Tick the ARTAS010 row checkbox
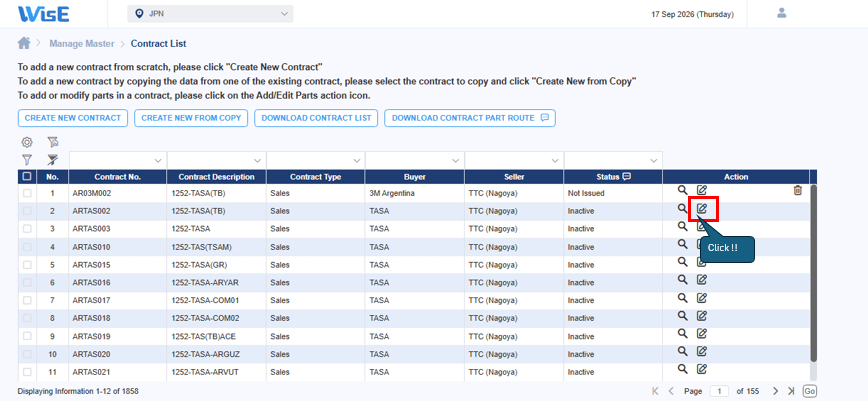 27,247
